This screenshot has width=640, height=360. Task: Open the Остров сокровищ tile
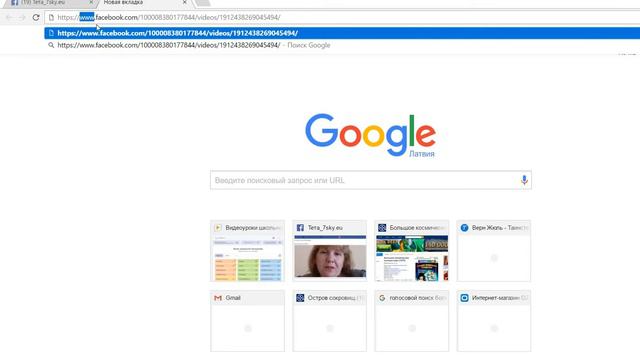click(329, 321)
